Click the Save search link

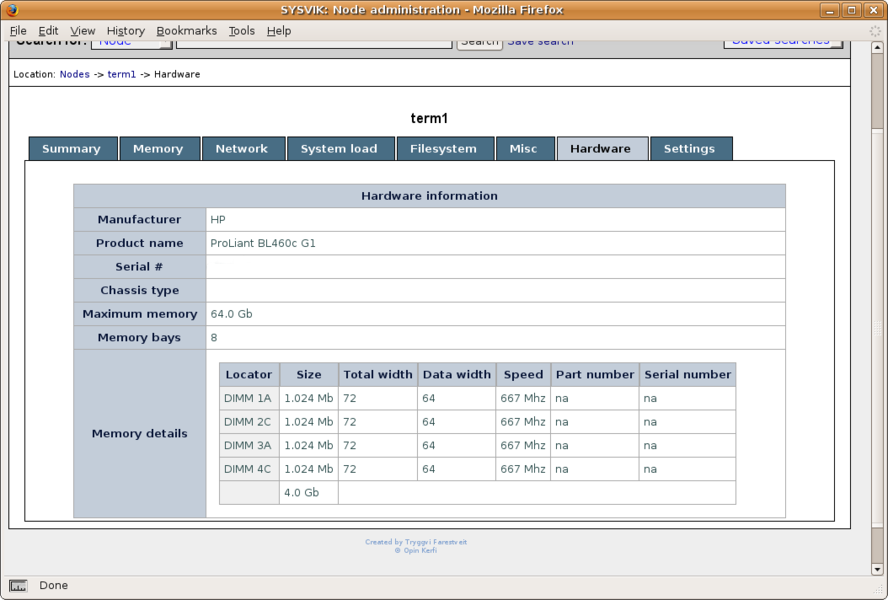(540, 42)
